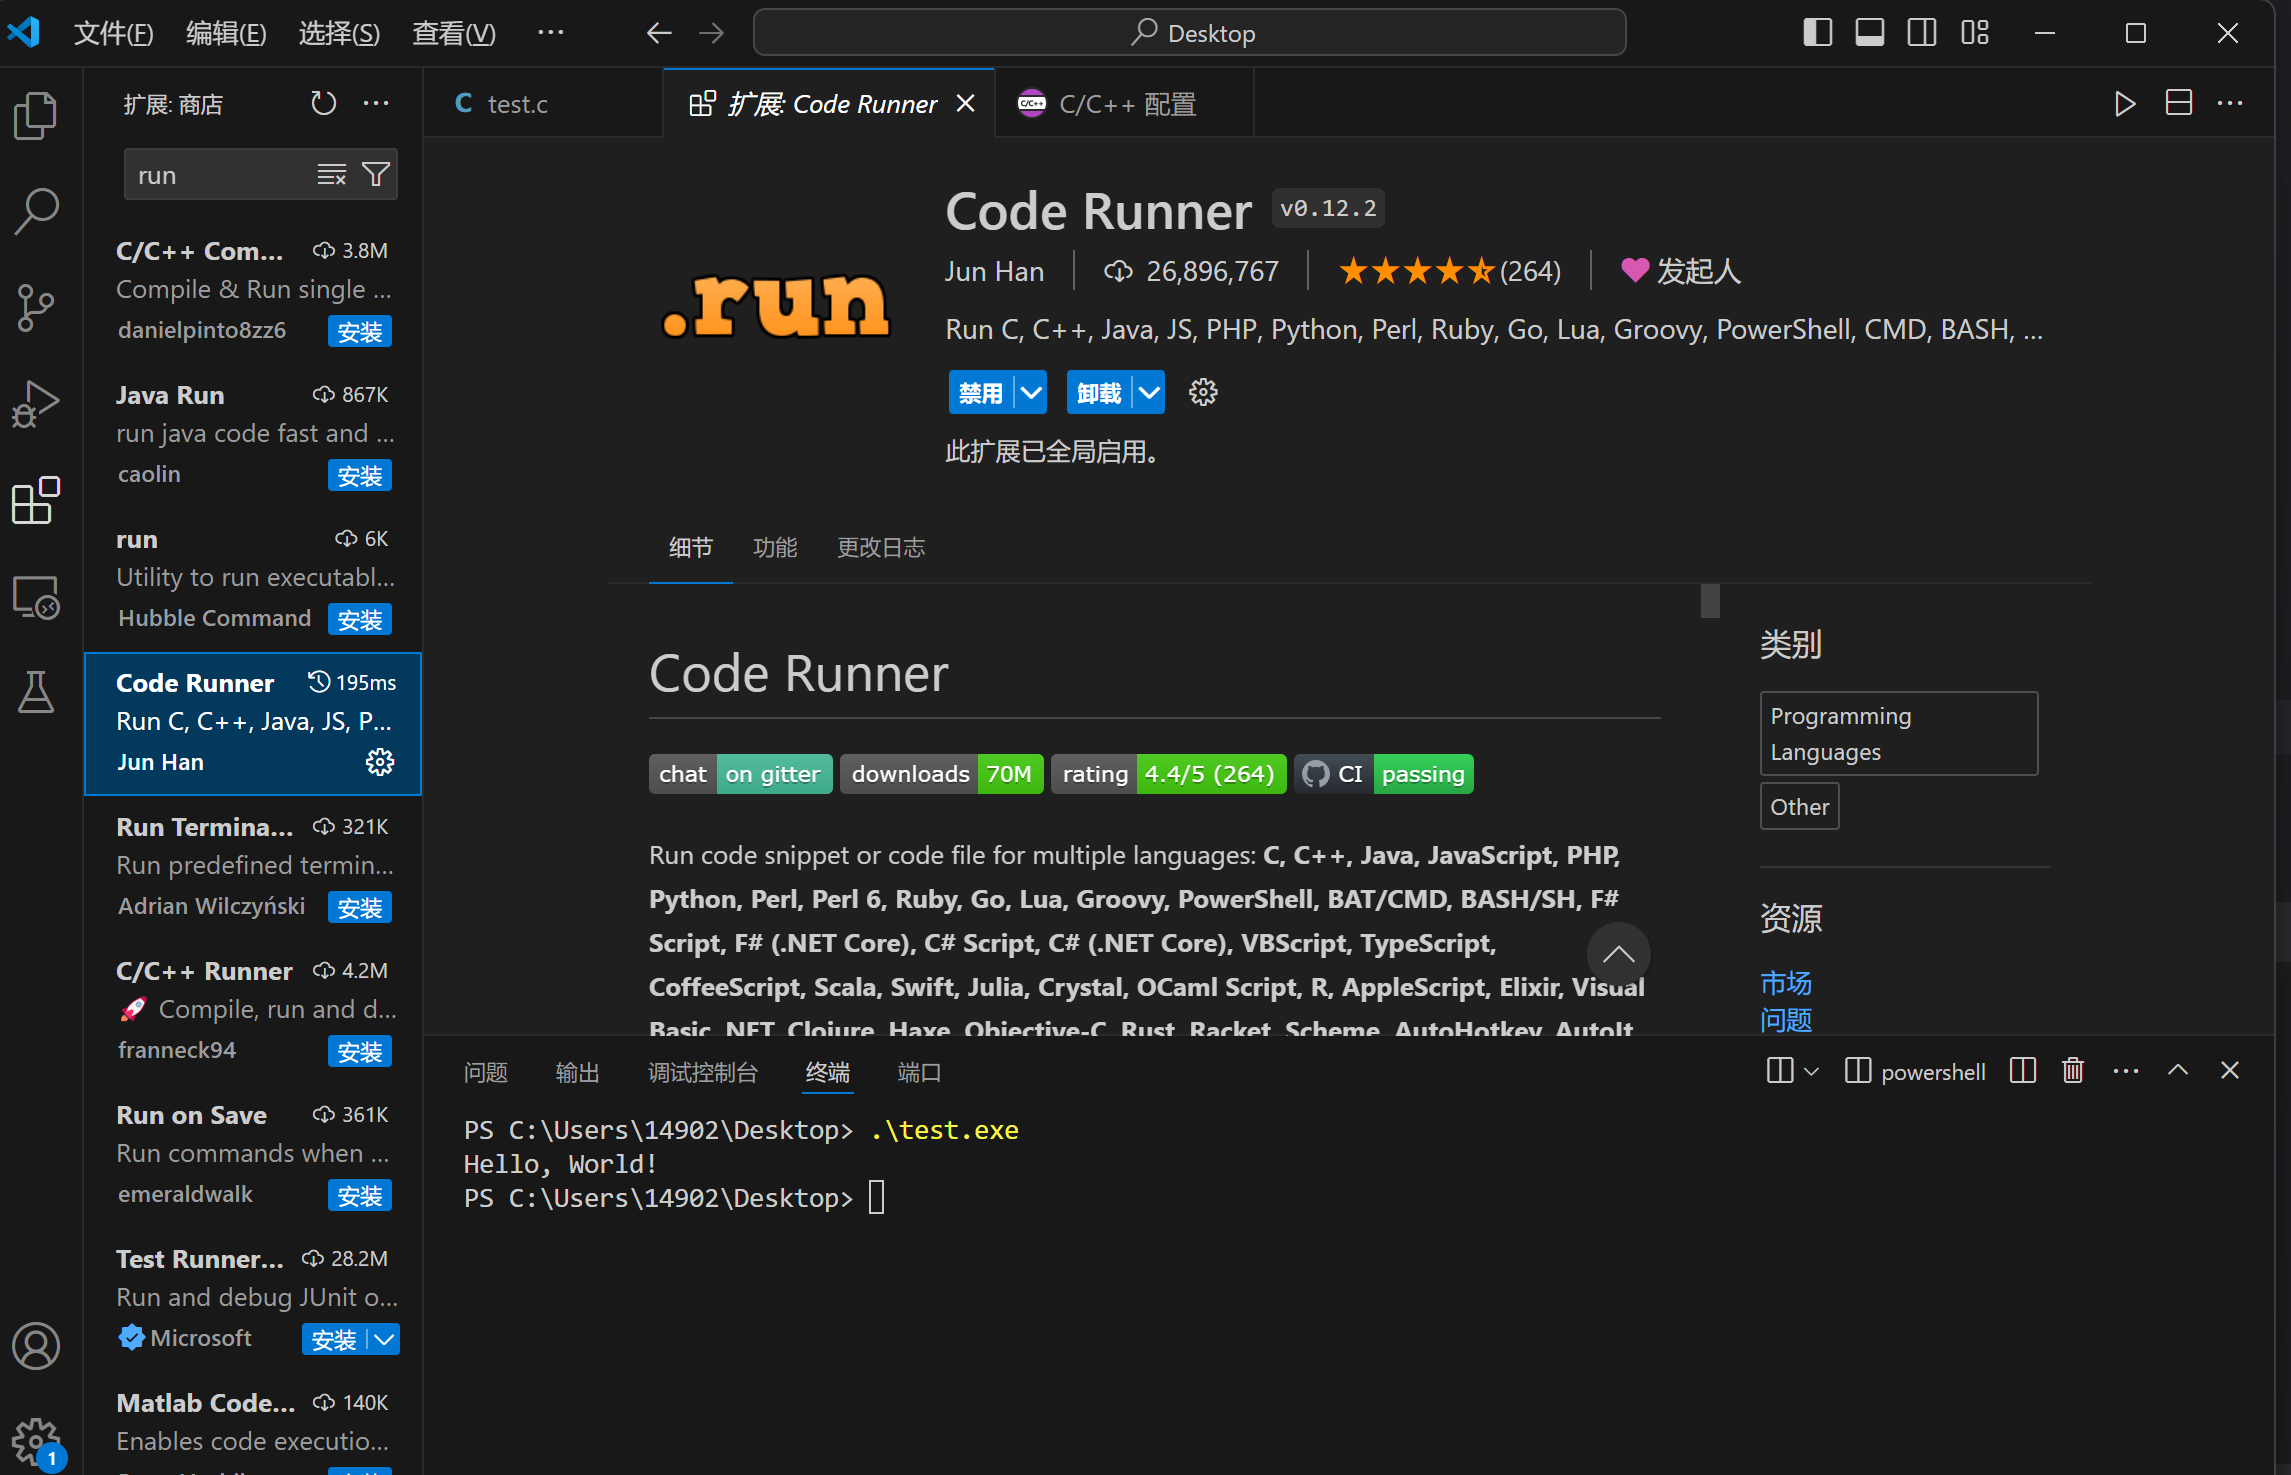Expand the Uninstall button dropdown

(1150, 392)
